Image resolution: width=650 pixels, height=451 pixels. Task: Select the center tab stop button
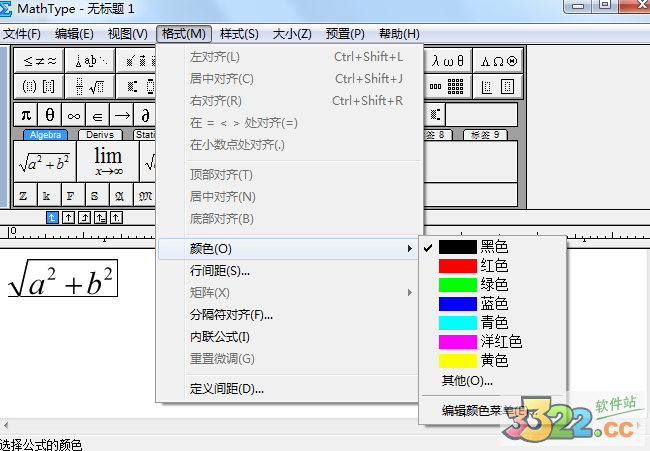tap(68, 217)
